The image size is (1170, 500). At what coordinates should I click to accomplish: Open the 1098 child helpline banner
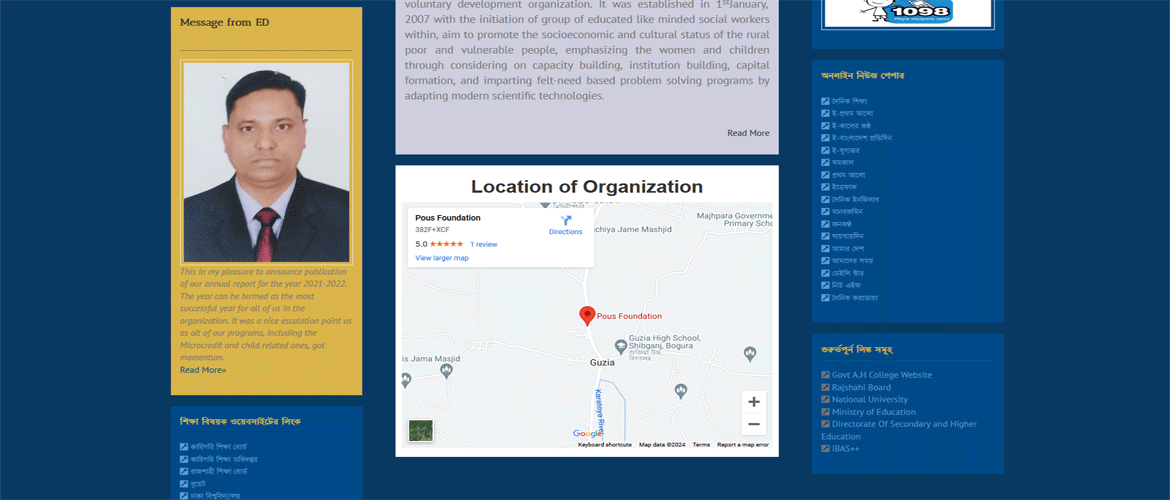click(x=907, y=13)
